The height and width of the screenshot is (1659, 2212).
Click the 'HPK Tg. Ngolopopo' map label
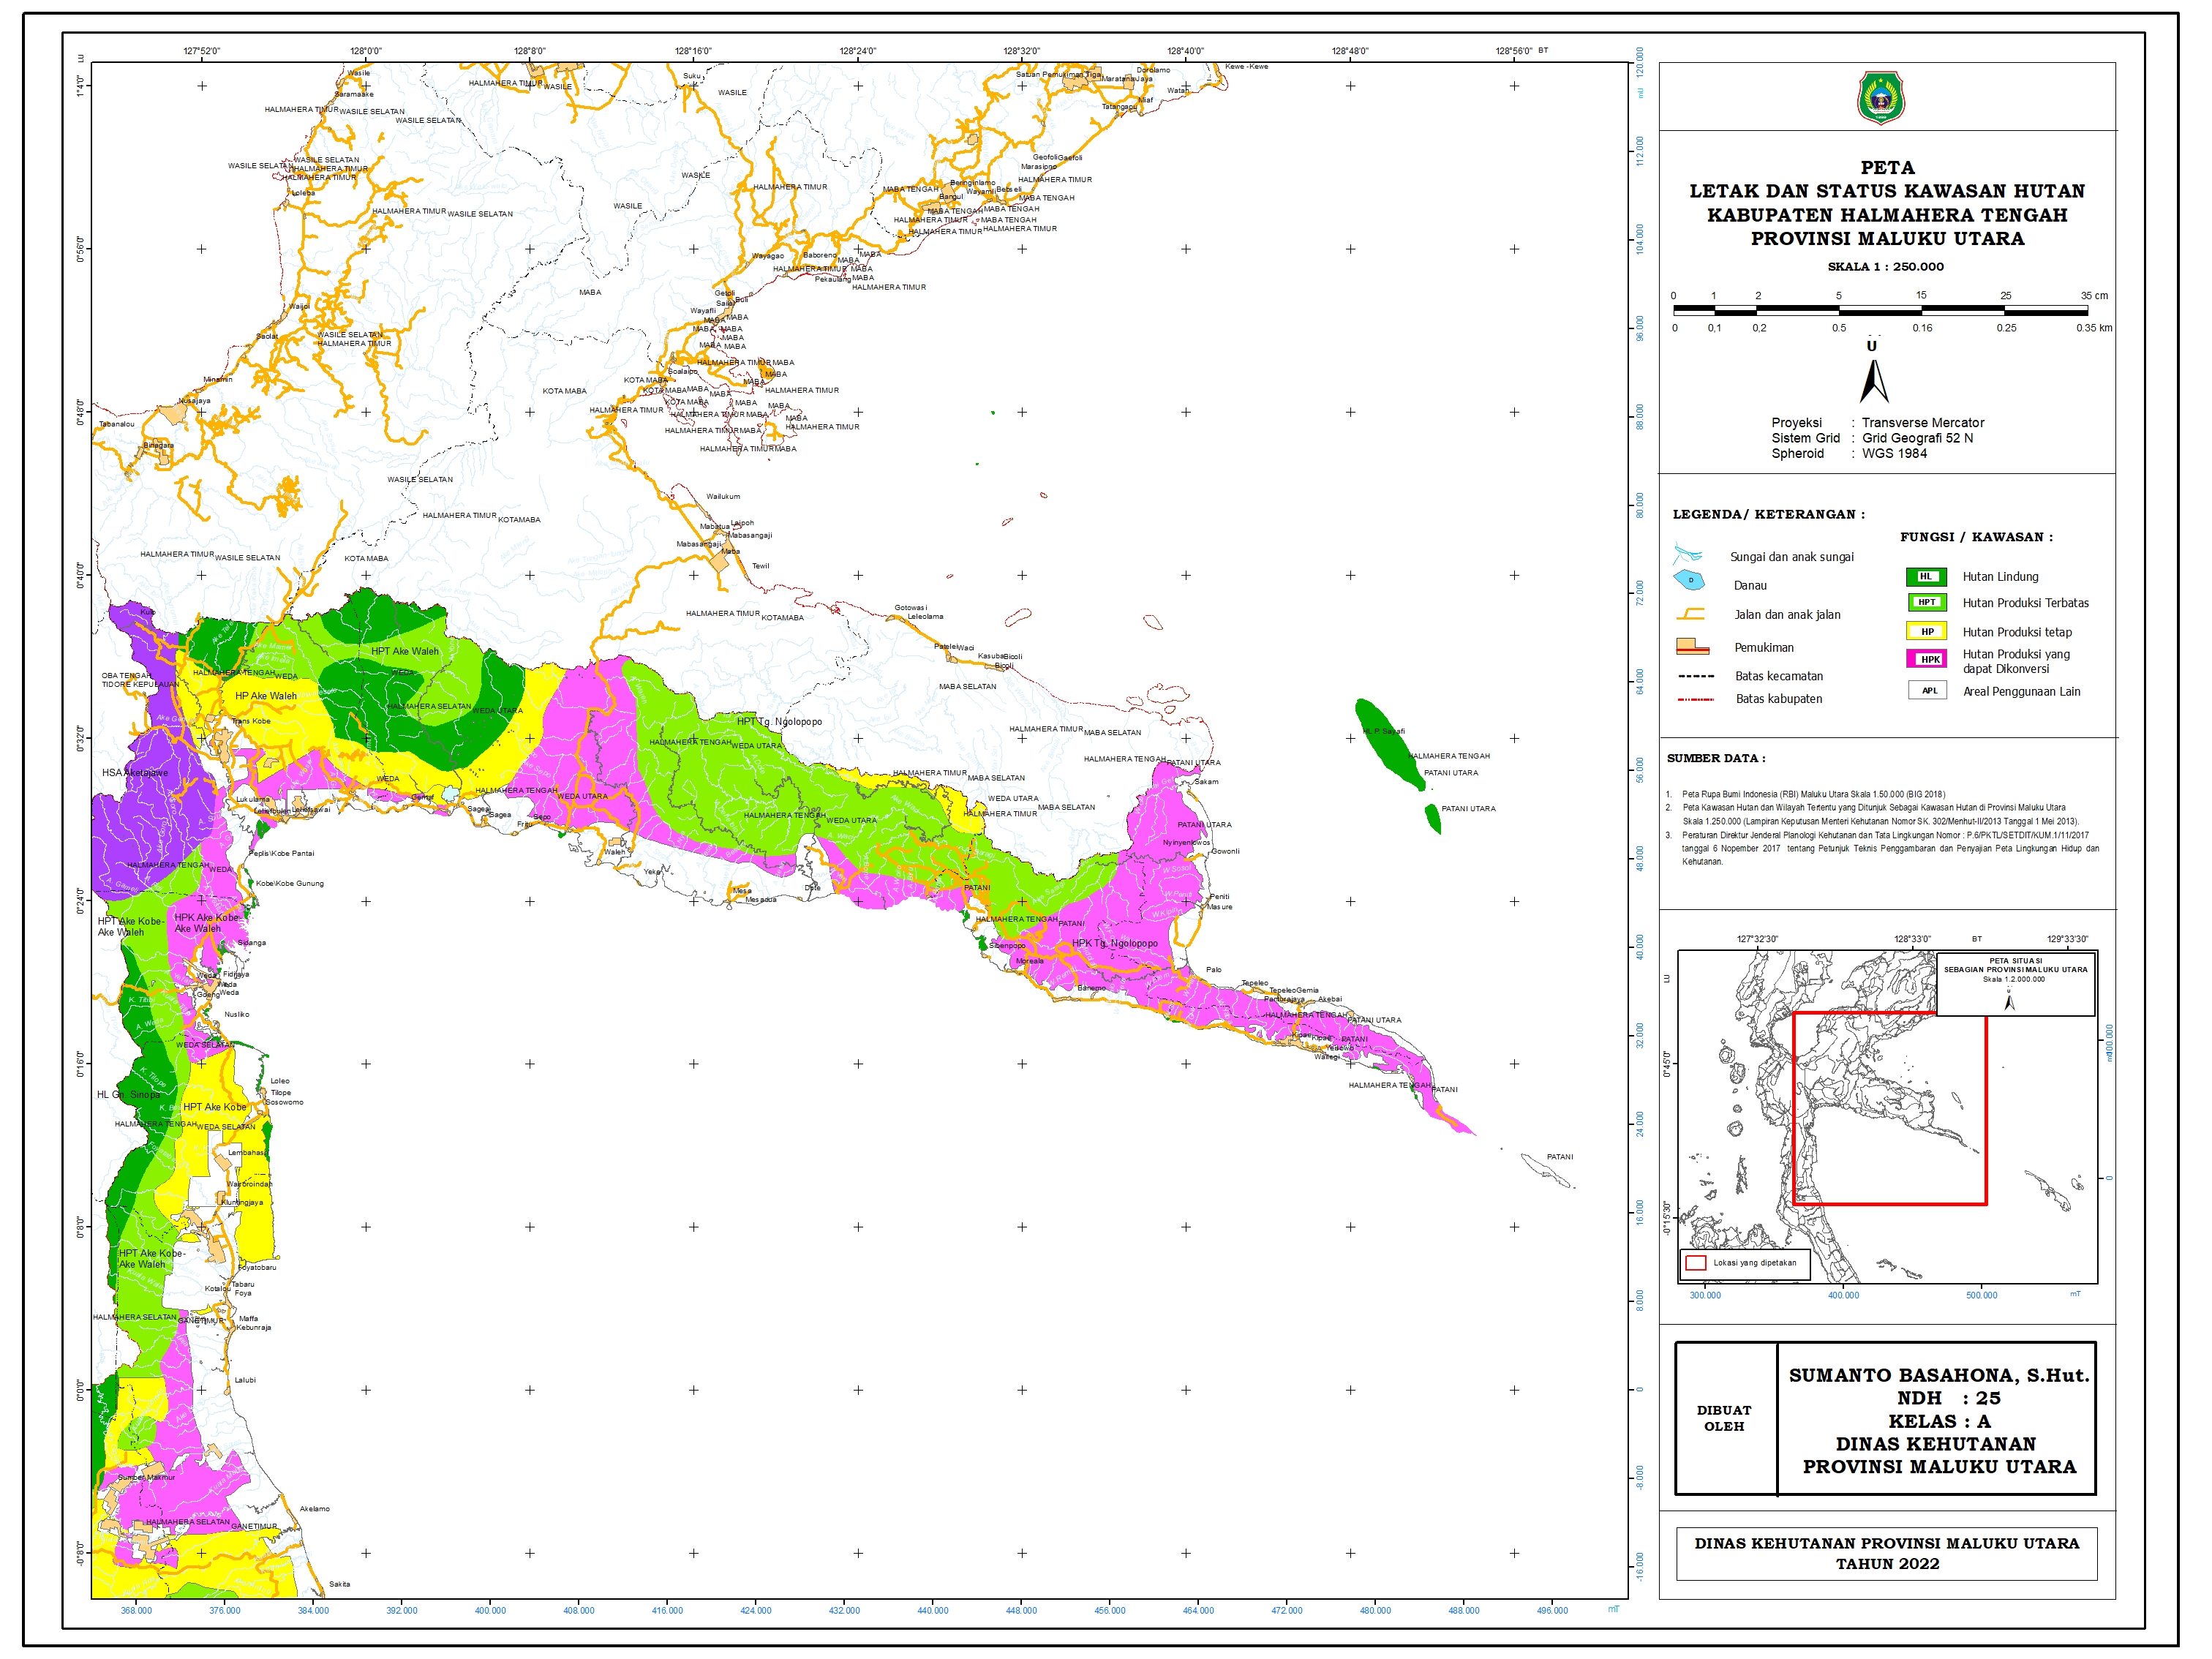pos(1114,944)
